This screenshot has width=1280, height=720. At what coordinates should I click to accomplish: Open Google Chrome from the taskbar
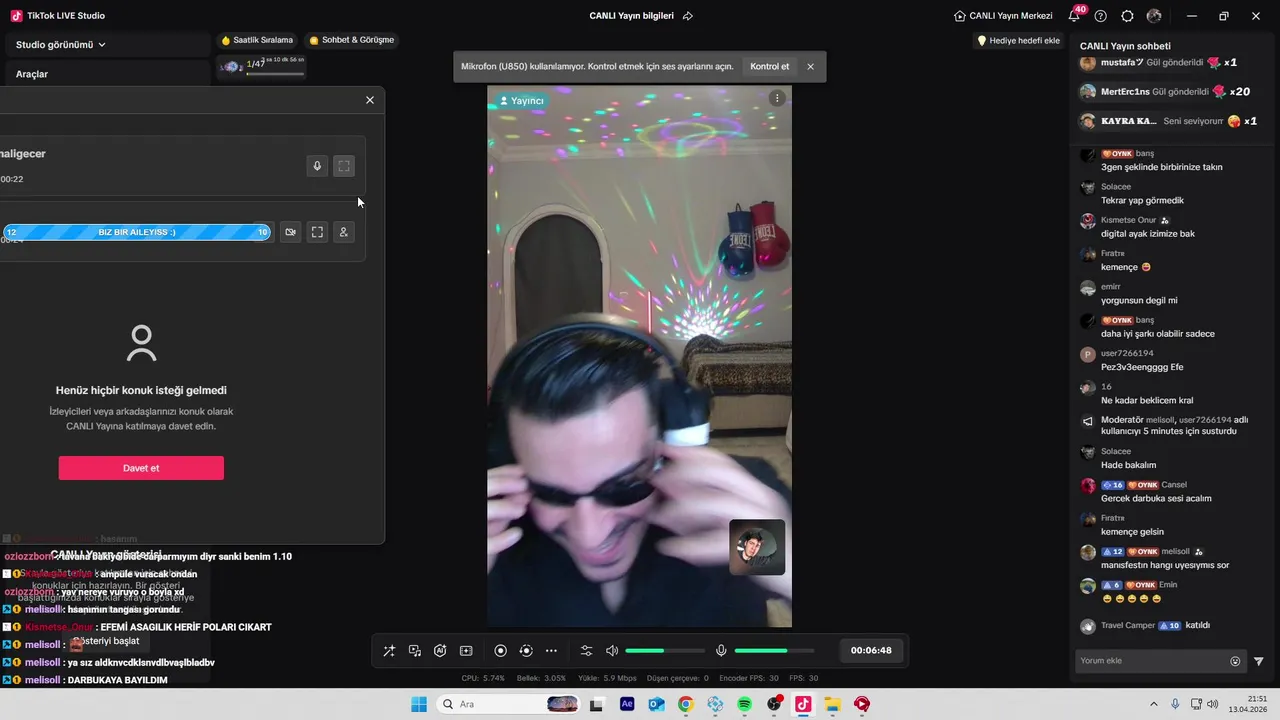685,704
